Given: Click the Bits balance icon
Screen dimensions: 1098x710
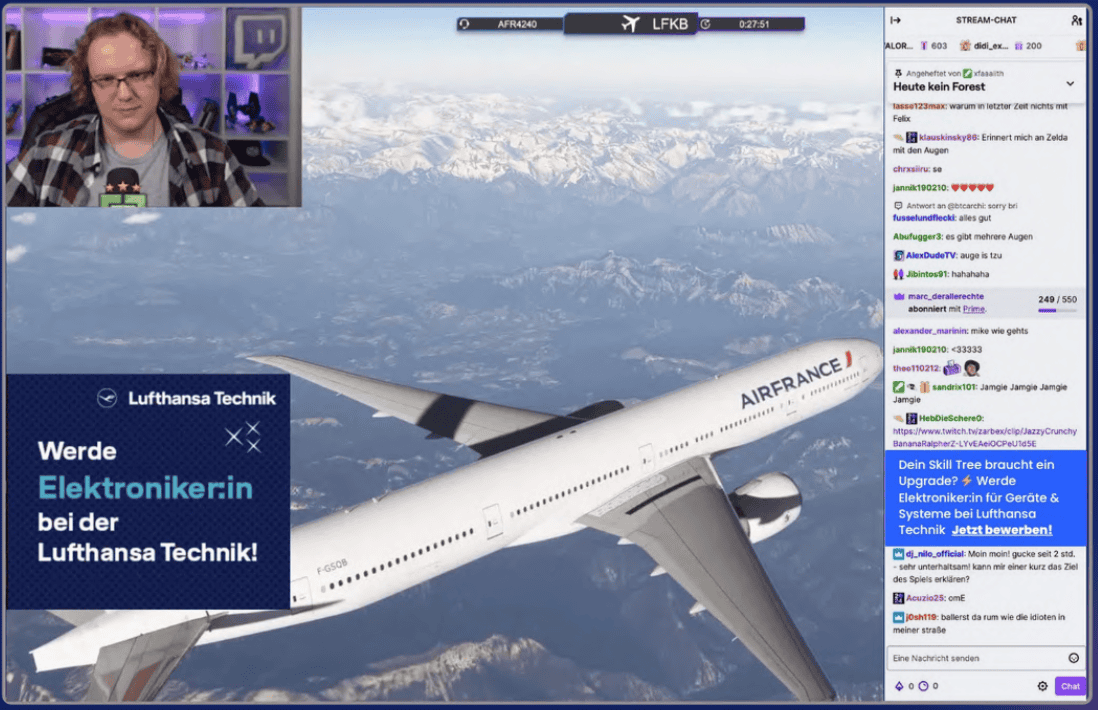Looking at the screenshot, I should [899, 686].
